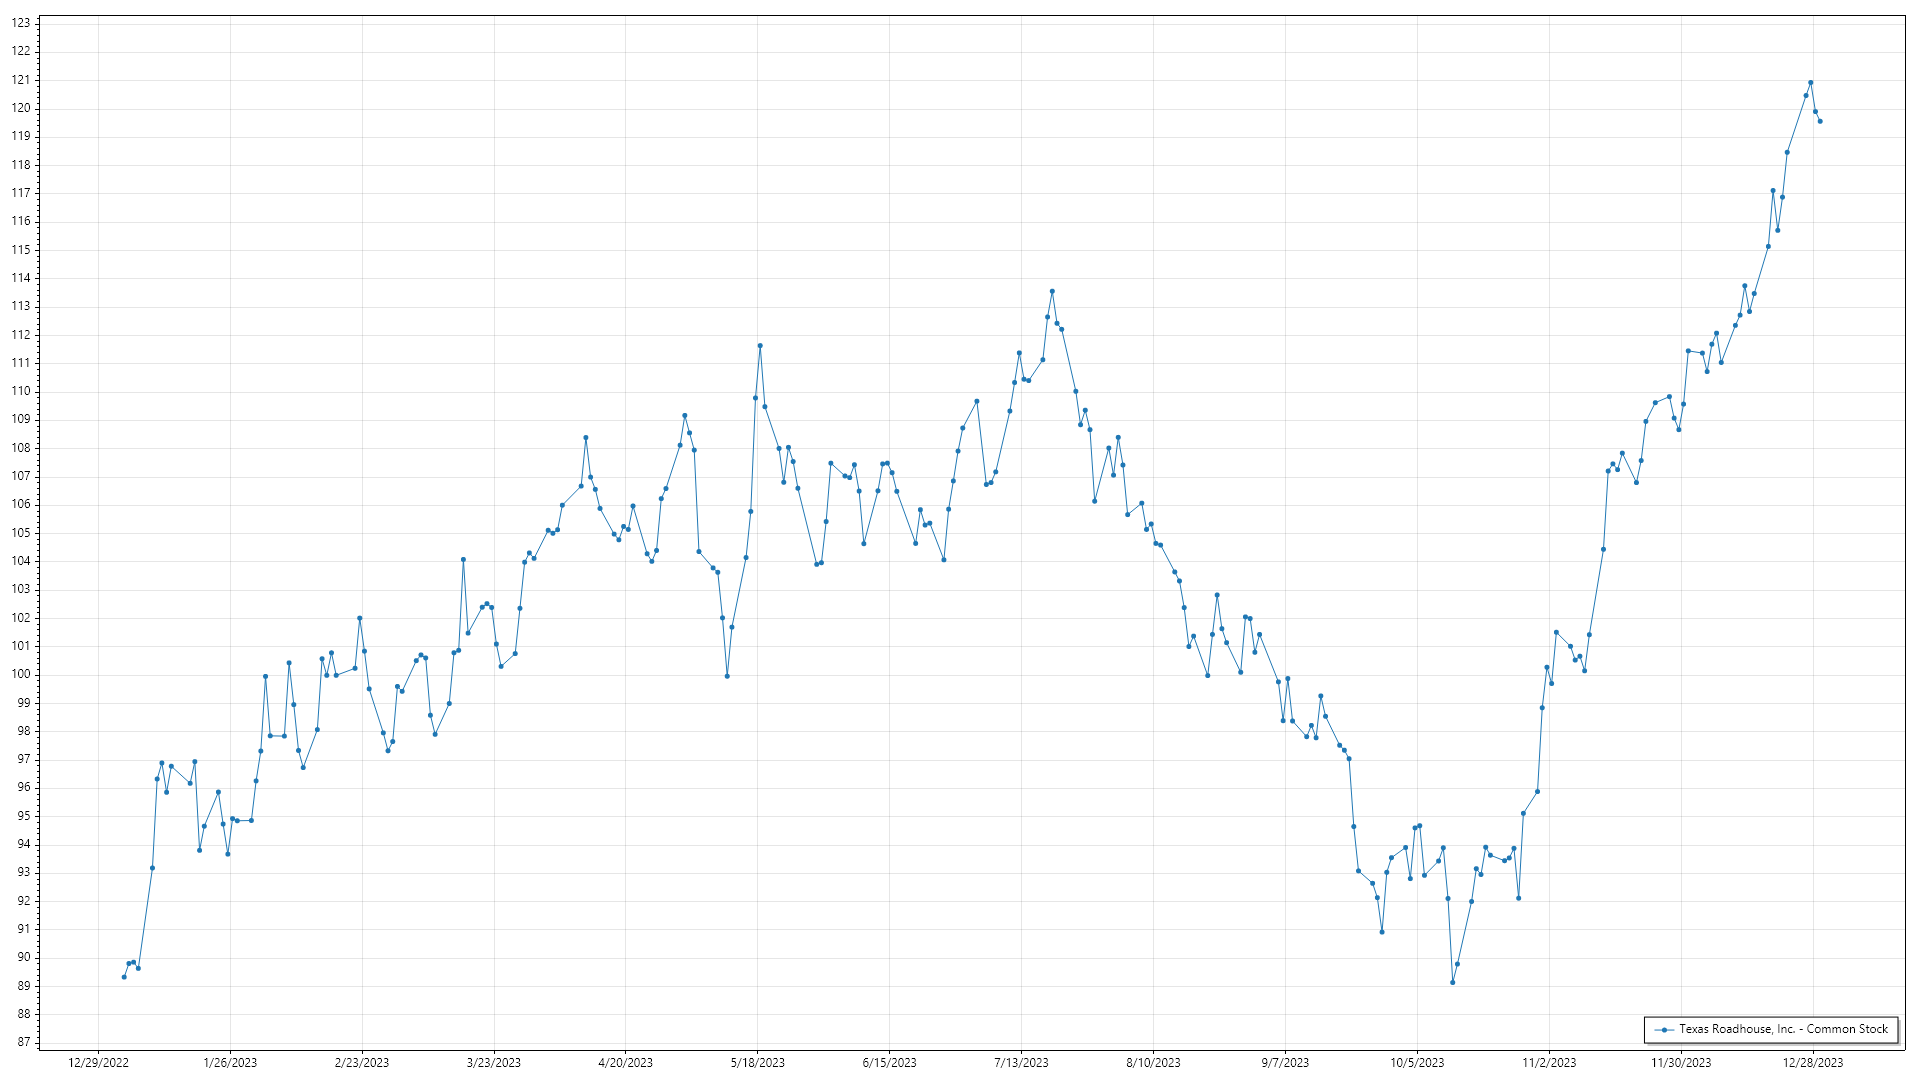Select the 9/7/2023 x-axis label
Viewport: 1920px width, 1080px height.
click(1285, 1063)
